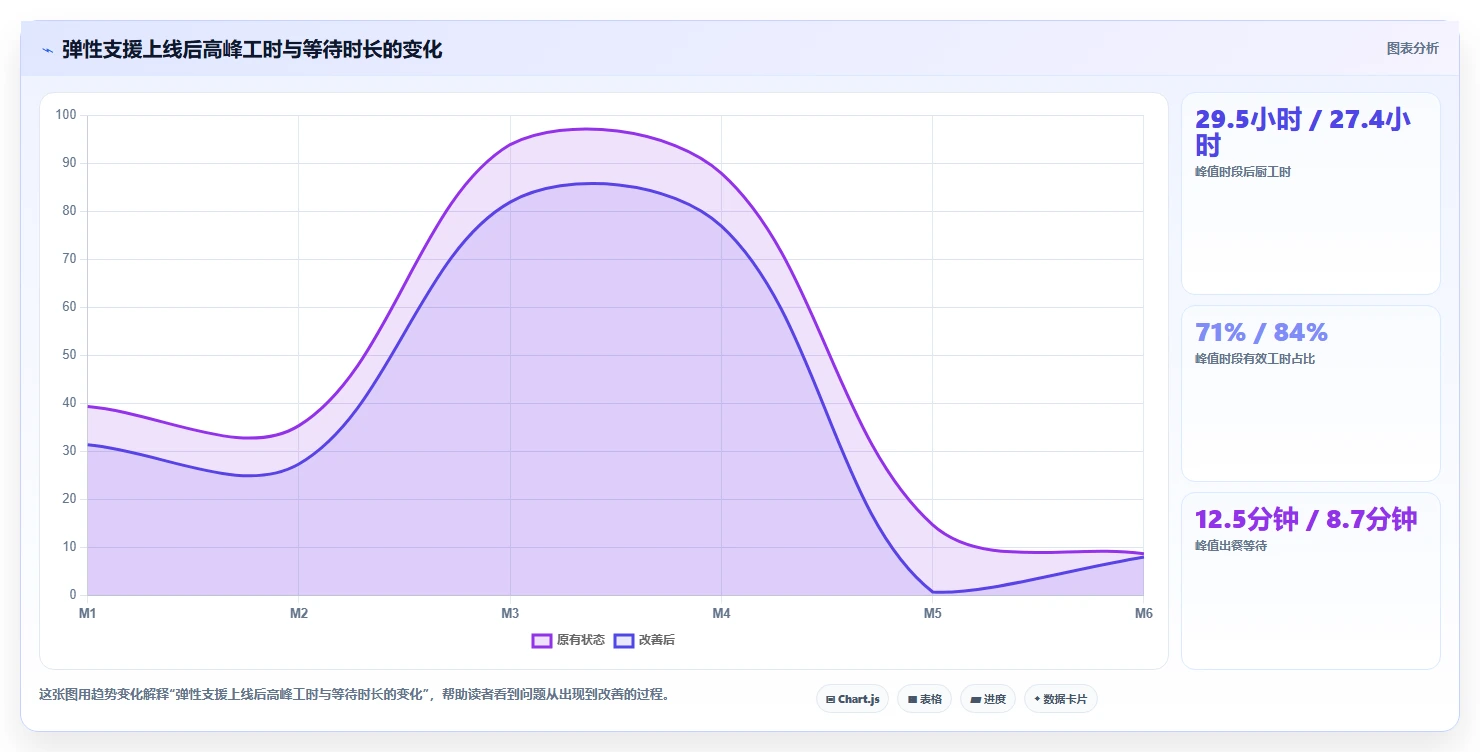Click the blue 改善后 legend swatch
This screenshot has height=752, width=1480.
click(624, 640)
